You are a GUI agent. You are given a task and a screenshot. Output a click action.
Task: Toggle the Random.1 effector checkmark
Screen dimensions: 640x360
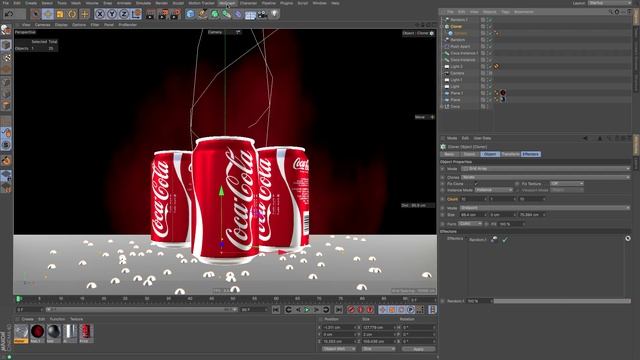coord(505,240)
